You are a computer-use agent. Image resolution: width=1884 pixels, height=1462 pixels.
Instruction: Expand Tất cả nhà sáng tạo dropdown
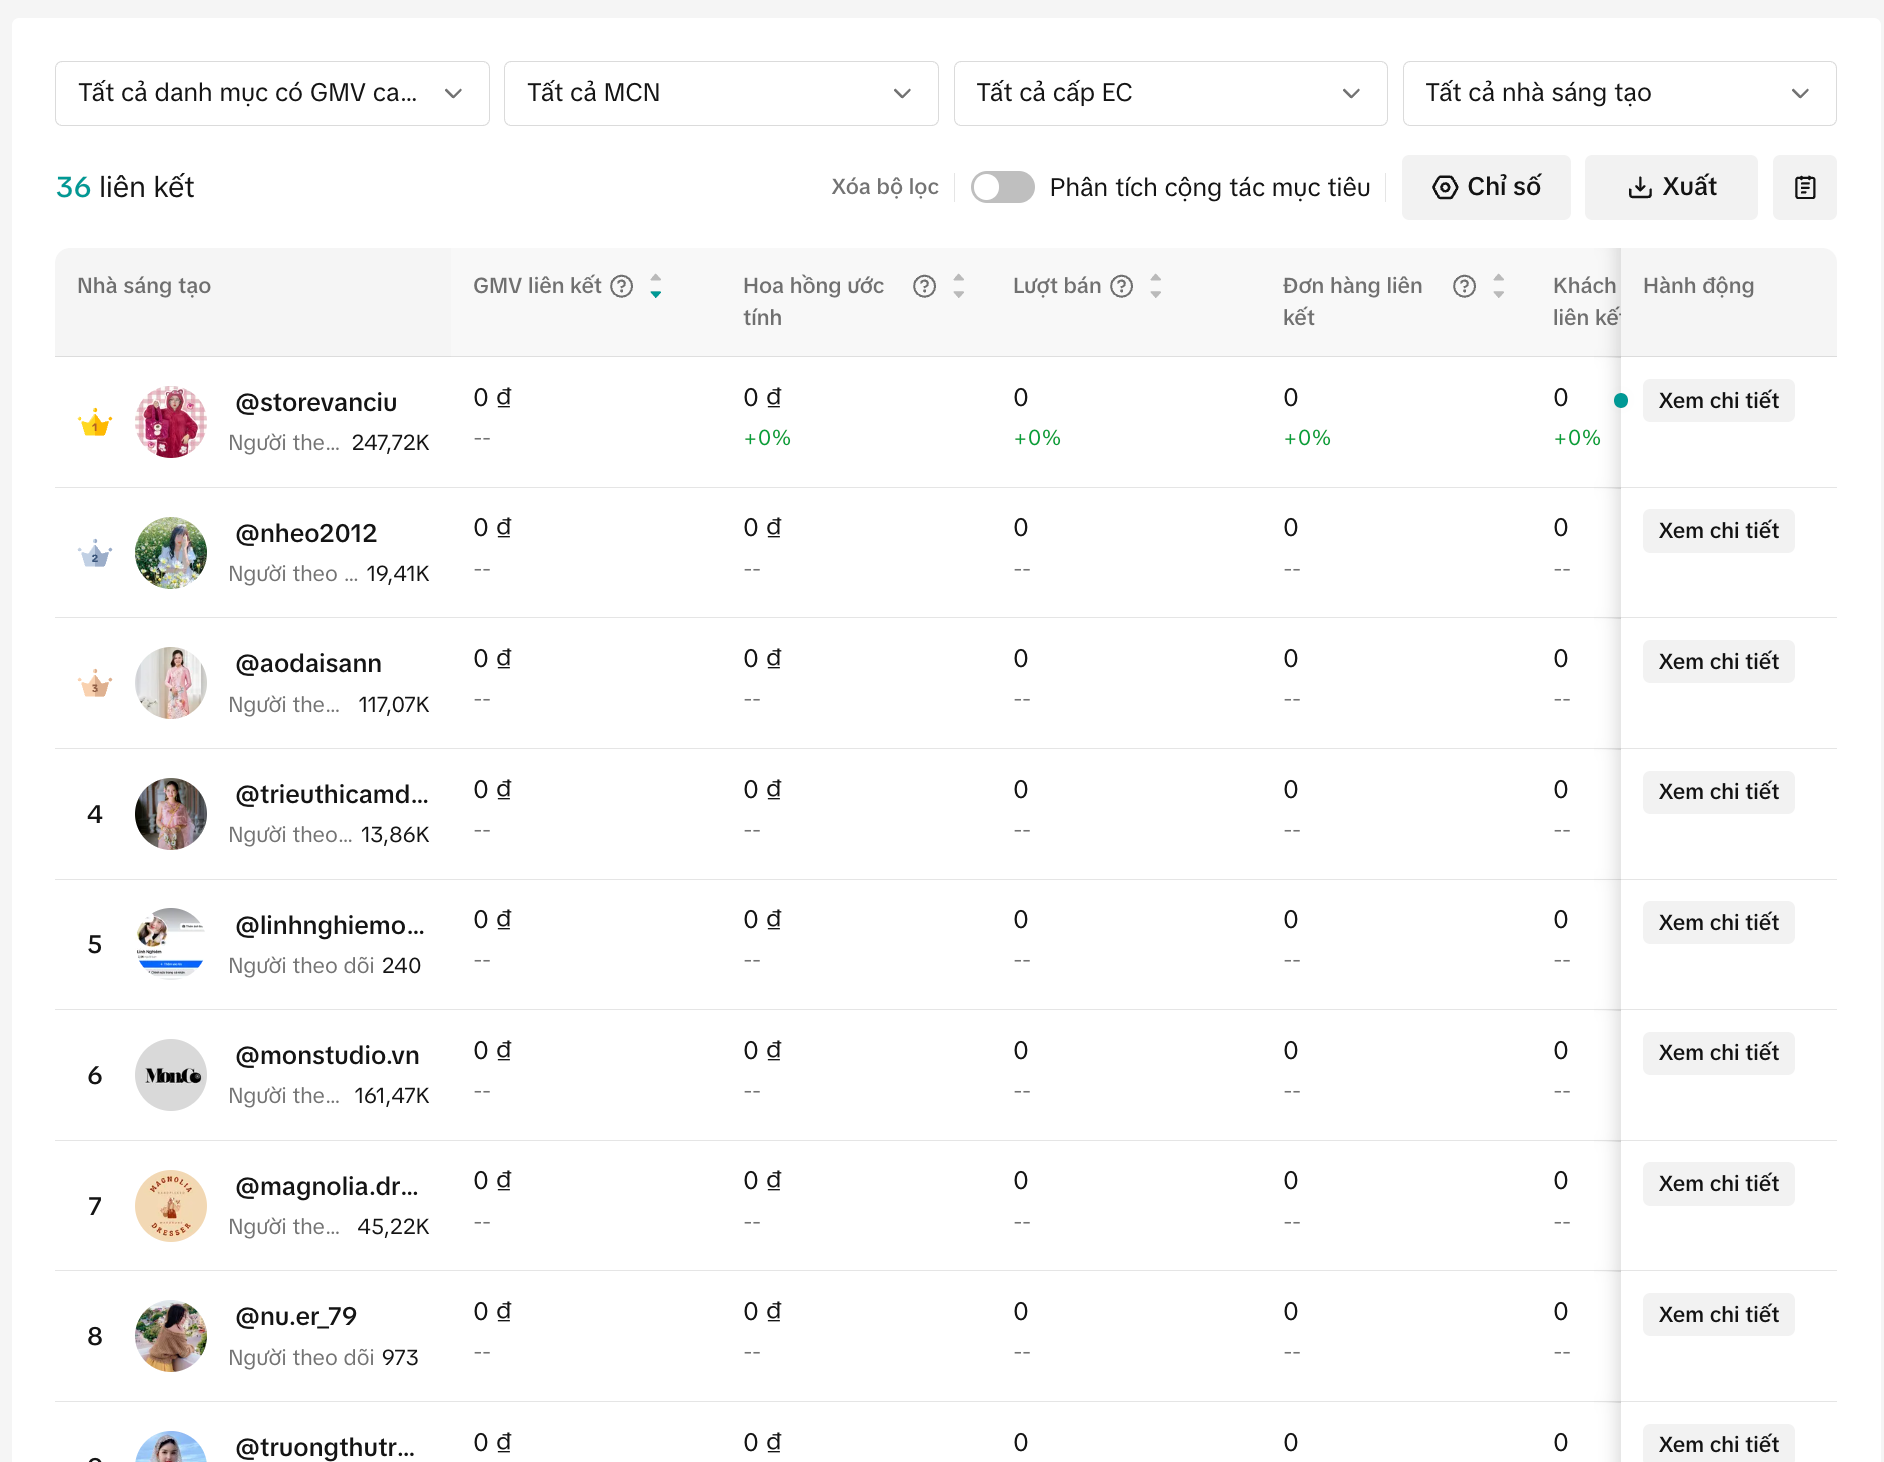(1619, 94)
